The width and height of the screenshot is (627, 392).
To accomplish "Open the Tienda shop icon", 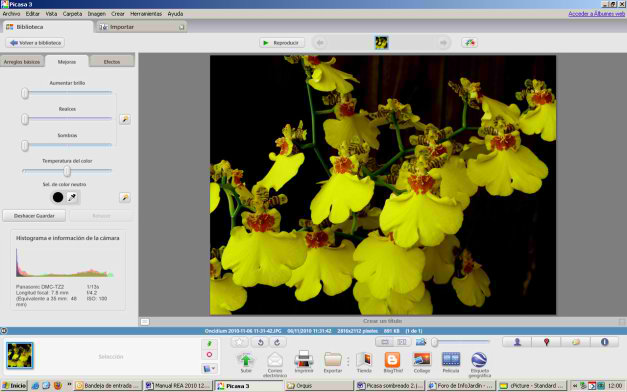I will (364, 360).
